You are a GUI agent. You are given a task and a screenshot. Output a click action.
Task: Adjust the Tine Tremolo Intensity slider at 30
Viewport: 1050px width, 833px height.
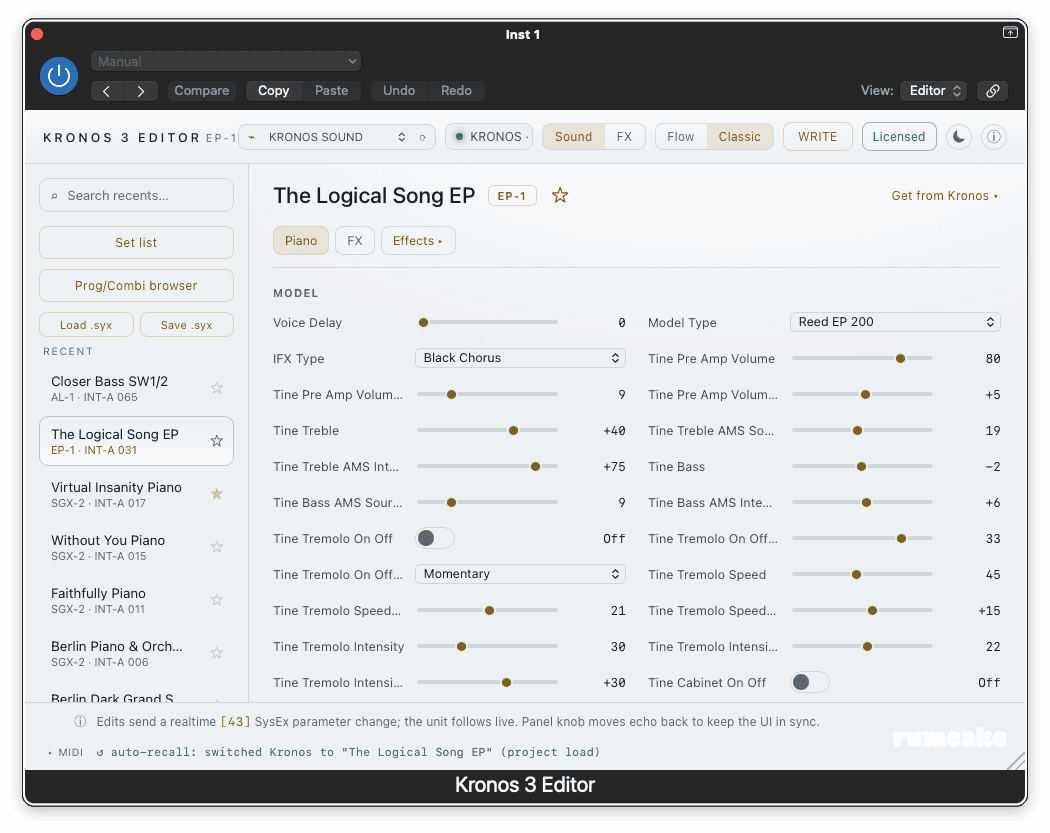pyautogui.click(x=488, y=646)
